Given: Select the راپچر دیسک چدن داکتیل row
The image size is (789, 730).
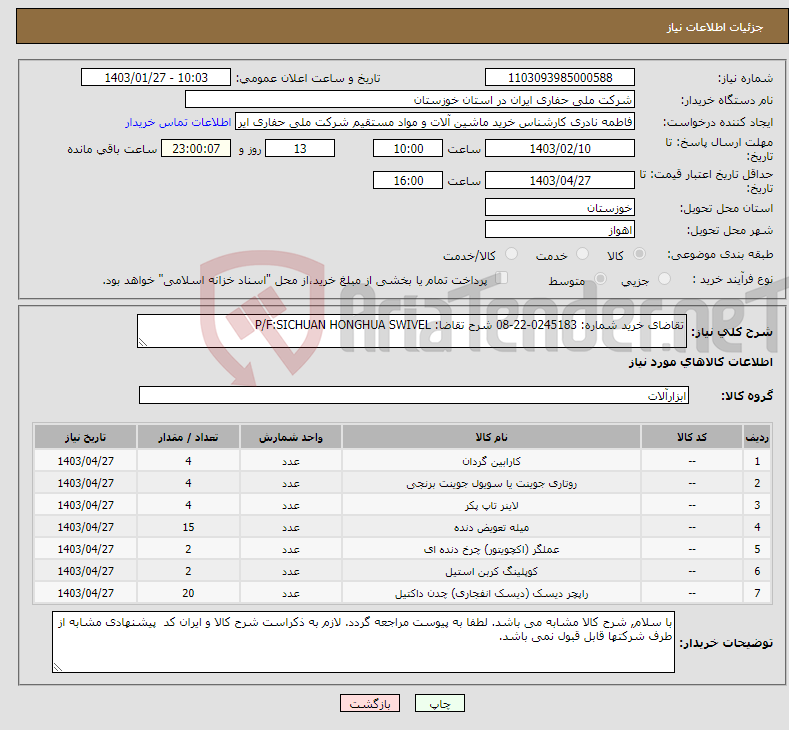Looking at the screenshot, I should click(x=402, y=593).
